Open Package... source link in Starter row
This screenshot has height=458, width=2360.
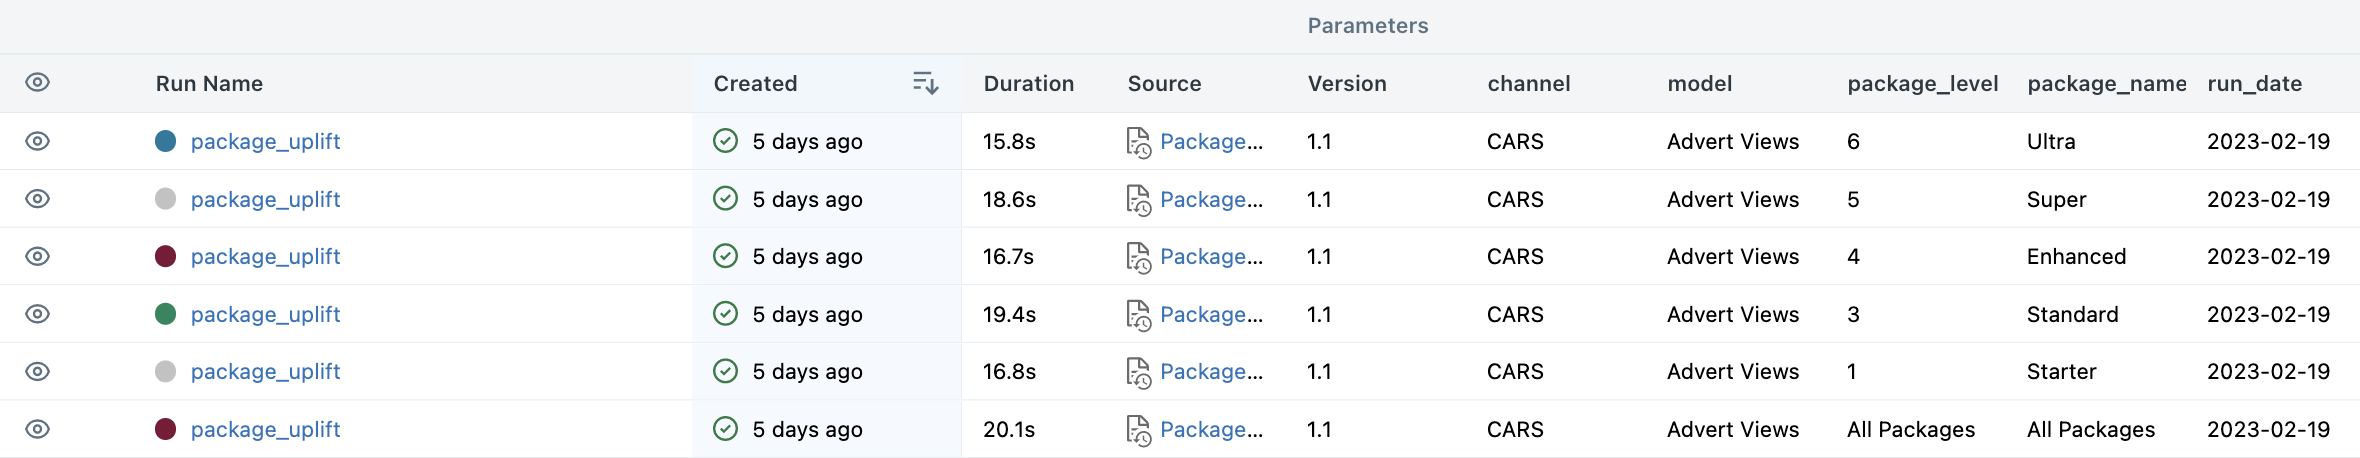pyautogui.click(x=1211, y=372)
